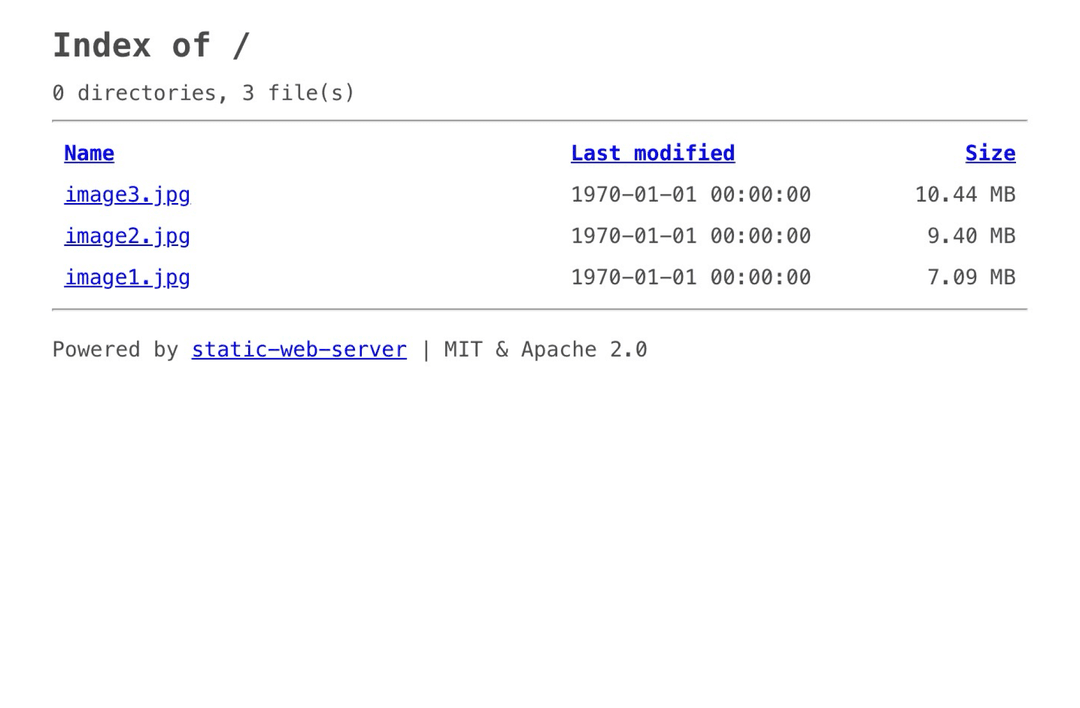Click image2.jpg's last modified timestamp
The width and height of the screenshot is (1080, 708).
coord(690,236)
